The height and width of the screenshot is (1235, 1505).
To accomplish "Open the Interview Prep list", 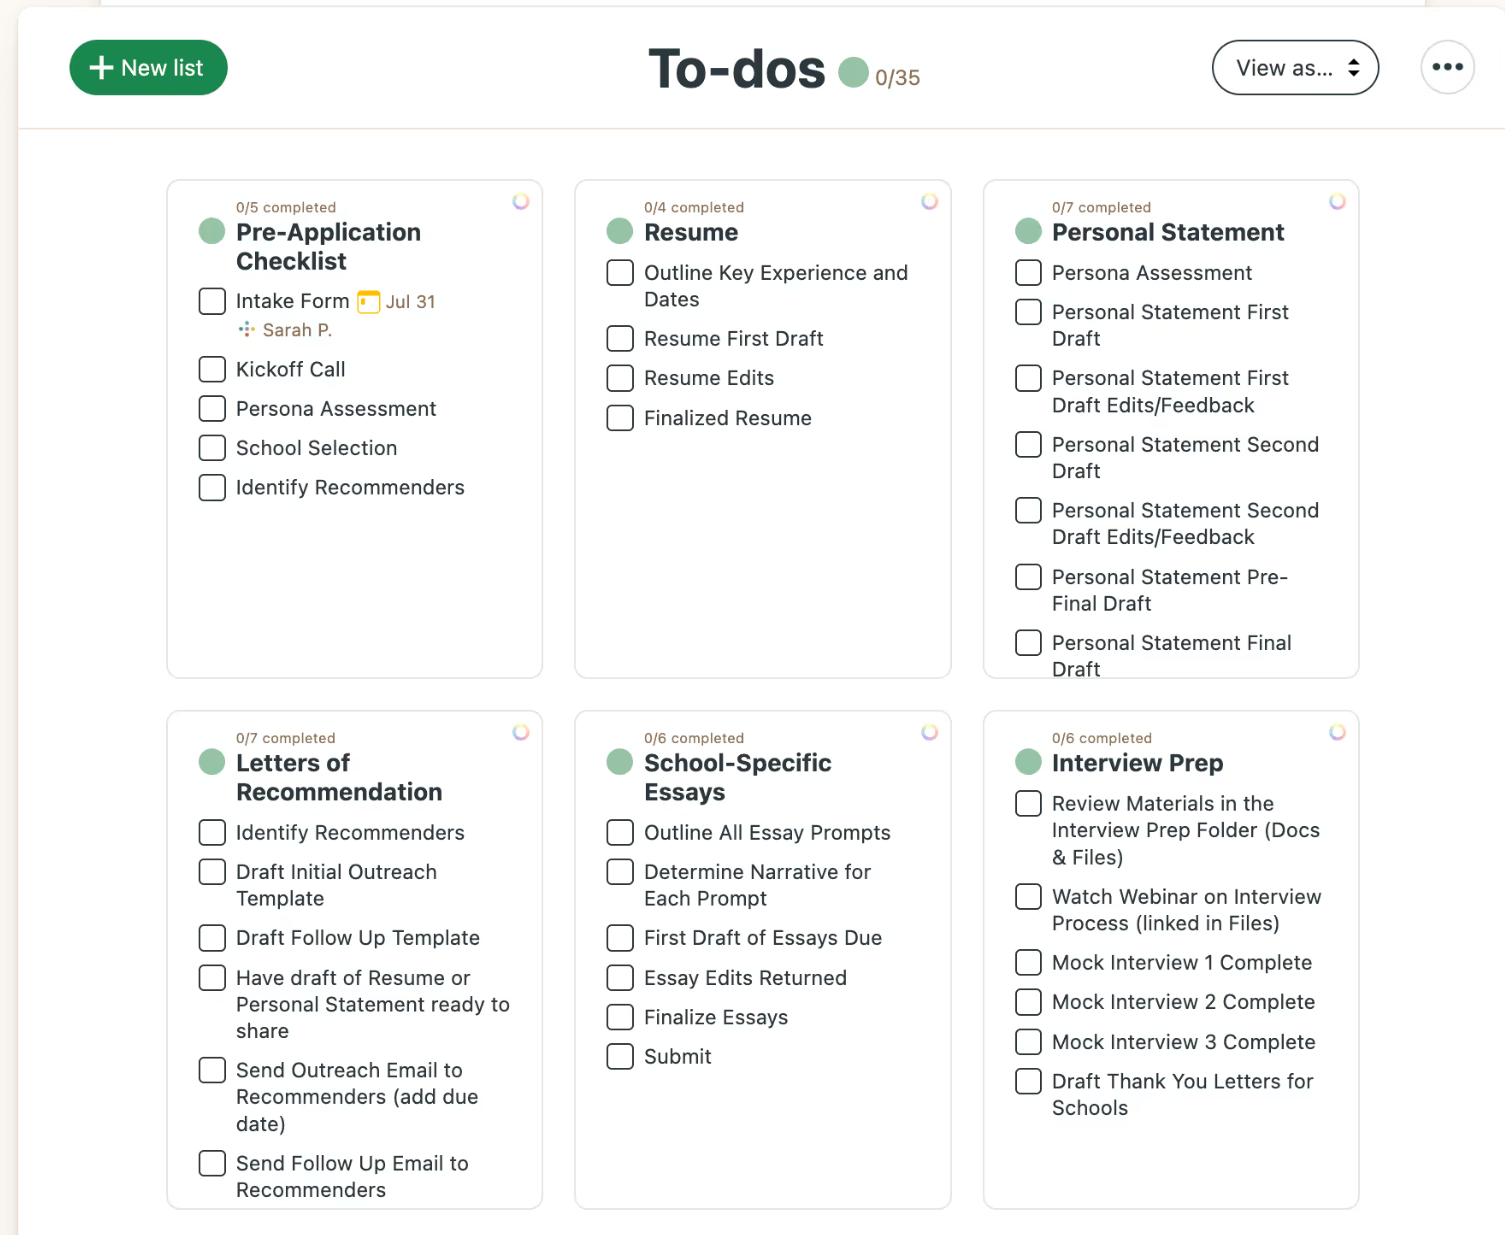I will (x=1137, y=763).
